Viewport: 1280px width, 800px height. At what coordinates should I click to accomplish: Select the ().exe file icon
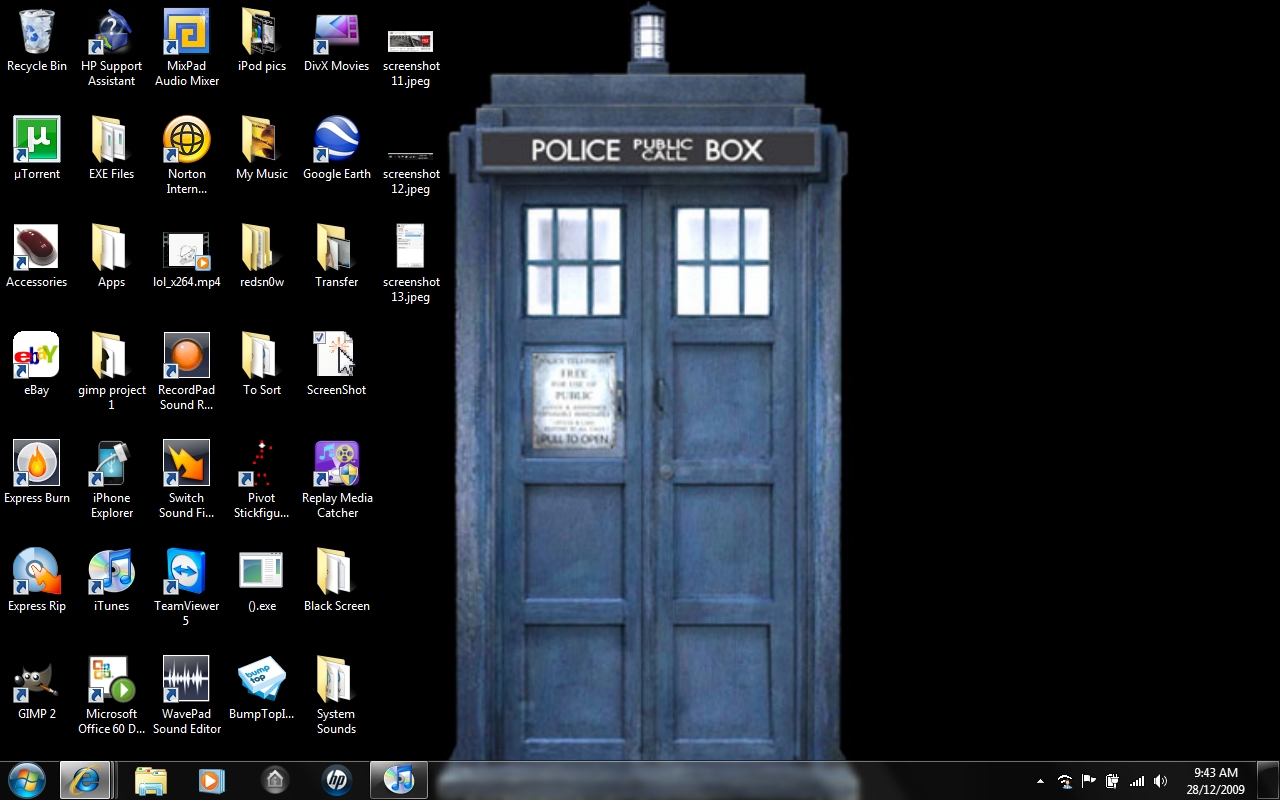[261, 572]
